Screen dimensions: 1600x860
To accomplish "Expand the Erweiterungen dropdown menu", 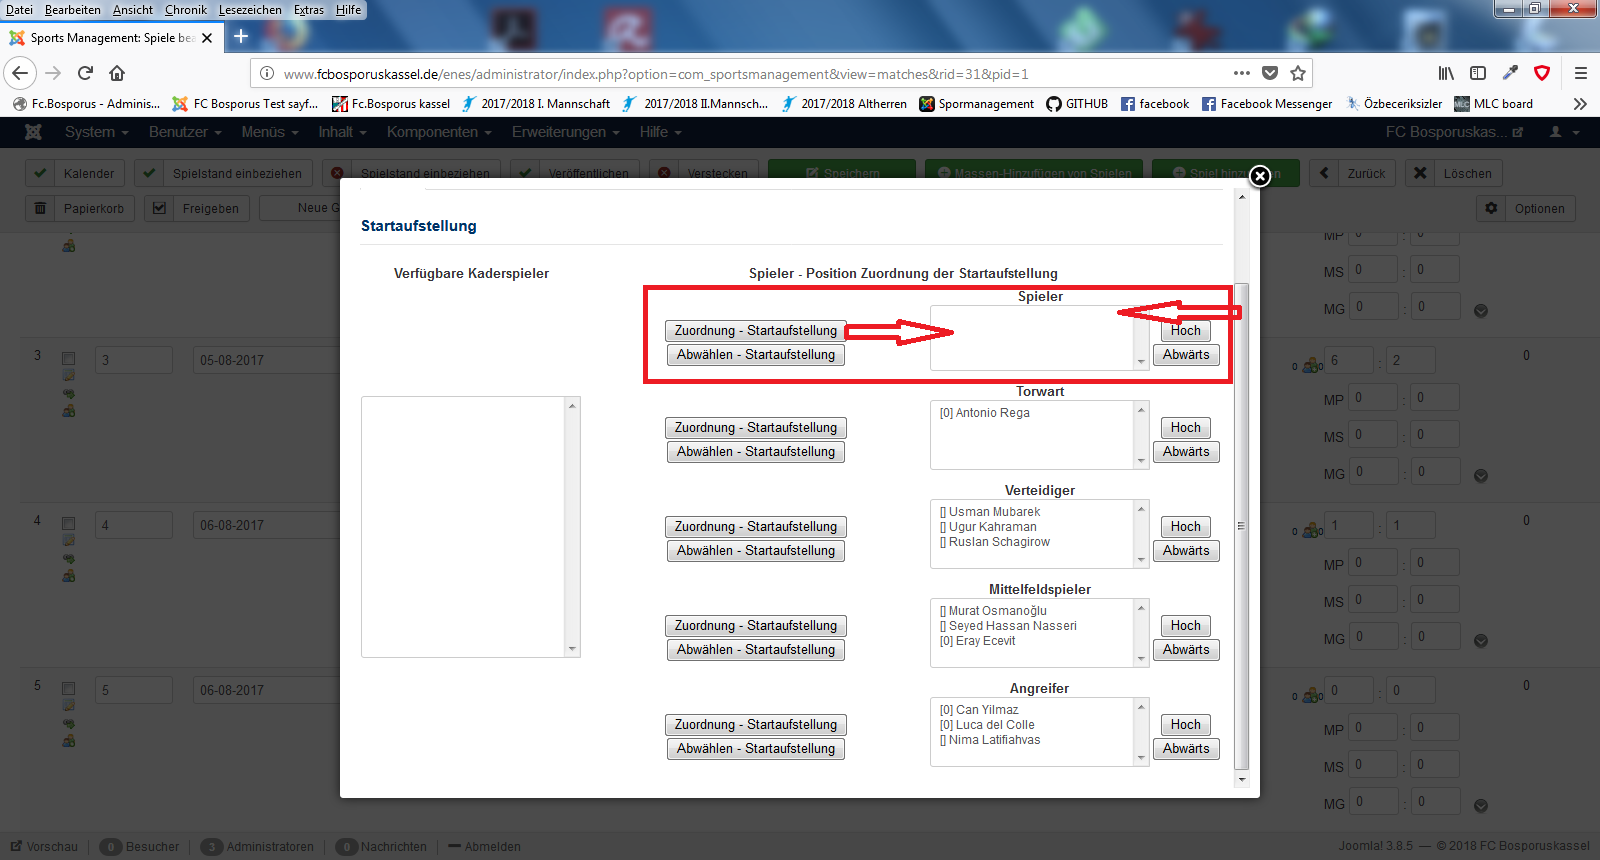I will [x=565, y=132].
